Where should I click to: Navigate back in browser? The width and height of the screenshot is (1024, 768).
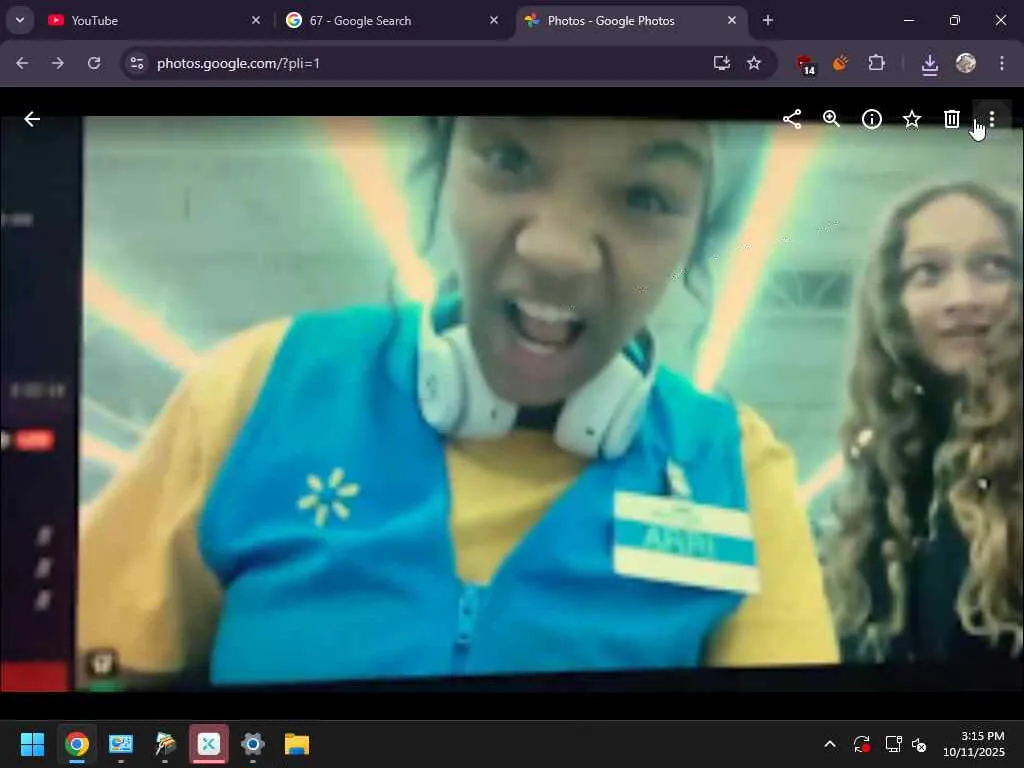pos(22,63)
